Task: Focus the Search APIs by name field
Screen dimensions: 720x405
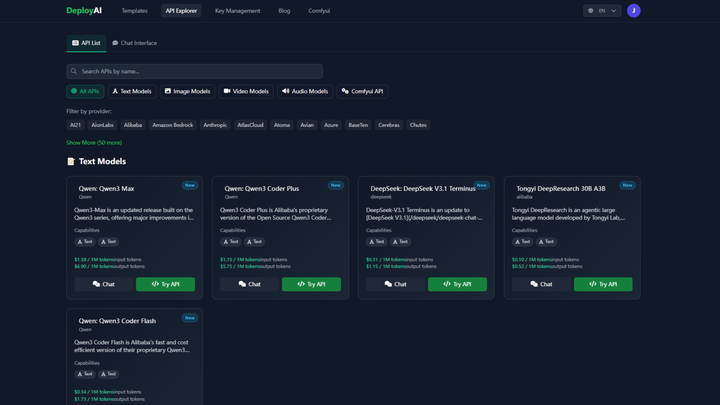Action: 194,71
